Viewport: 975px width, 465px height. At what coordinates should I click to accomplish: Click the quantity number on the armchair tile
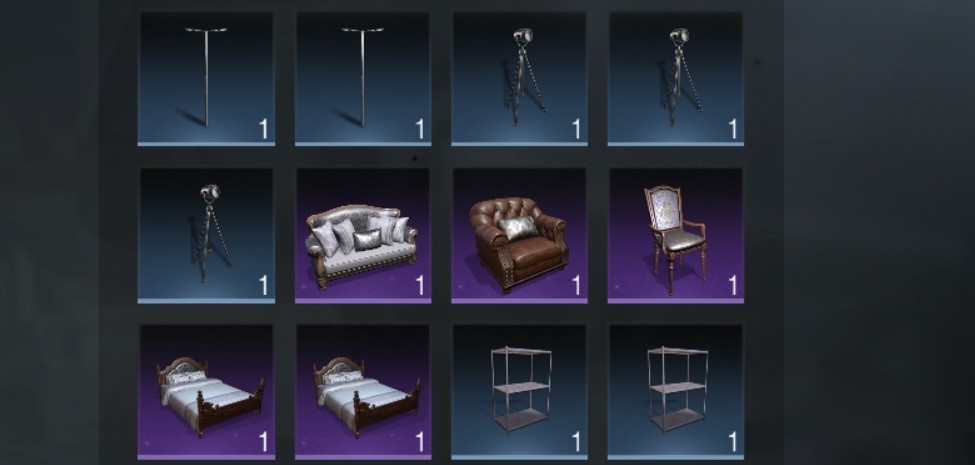coord(576,285)
